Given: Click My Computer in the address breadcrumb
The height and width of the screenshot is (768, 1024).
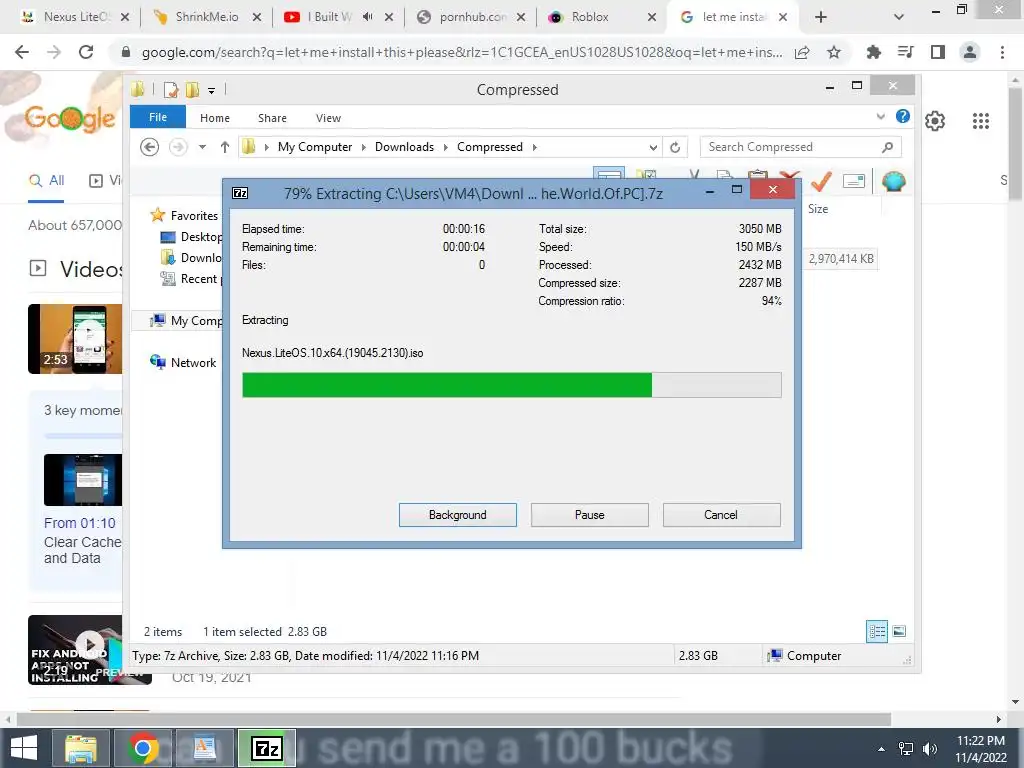Looking at the screenshot, I should click(x=315, y=147).
